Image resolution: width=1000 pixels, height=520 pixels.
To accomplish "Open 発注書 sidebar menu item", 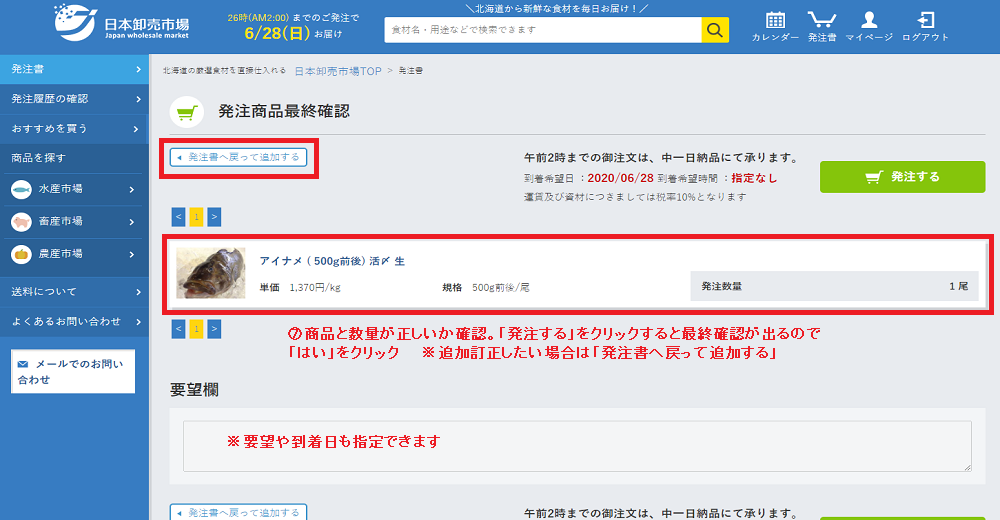I will click(74, 69).
